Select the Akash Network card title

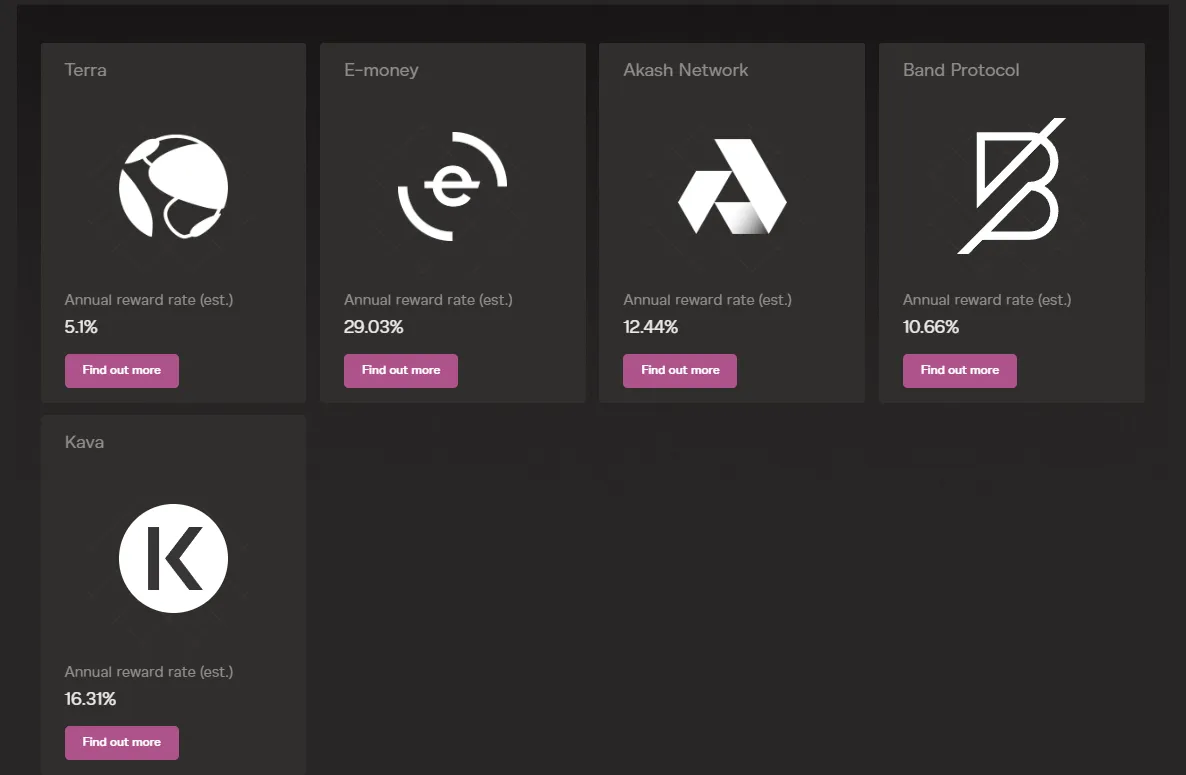(686, 70)
